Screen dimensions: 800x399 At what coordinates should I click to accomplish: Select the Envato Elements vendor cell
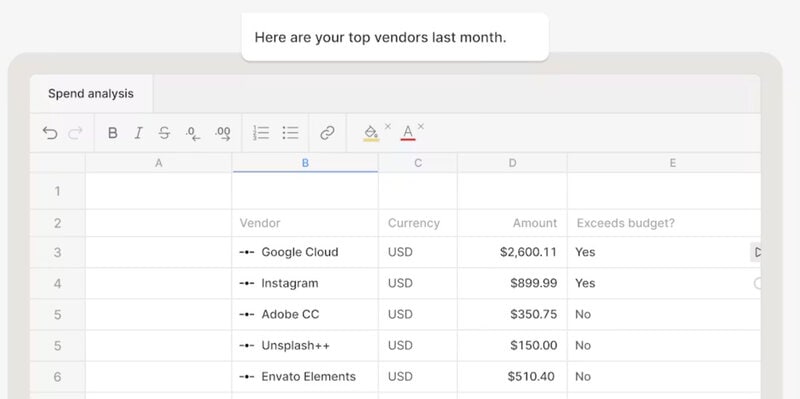tap(305, 377)
